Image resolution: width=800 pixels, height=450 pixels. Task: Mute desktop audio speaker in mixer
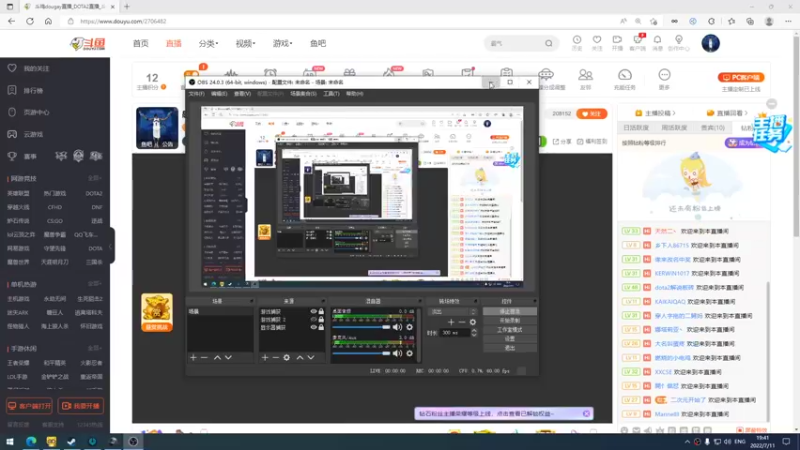(x=397, y=327)
